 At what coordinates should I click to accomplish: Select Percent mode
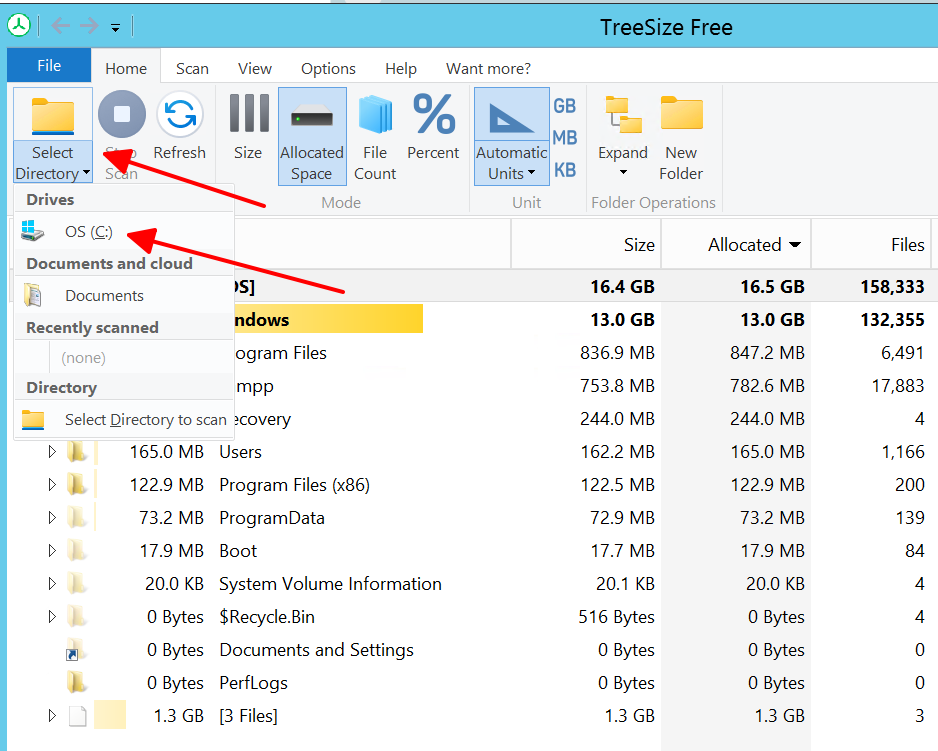click(x=433, y=127)
